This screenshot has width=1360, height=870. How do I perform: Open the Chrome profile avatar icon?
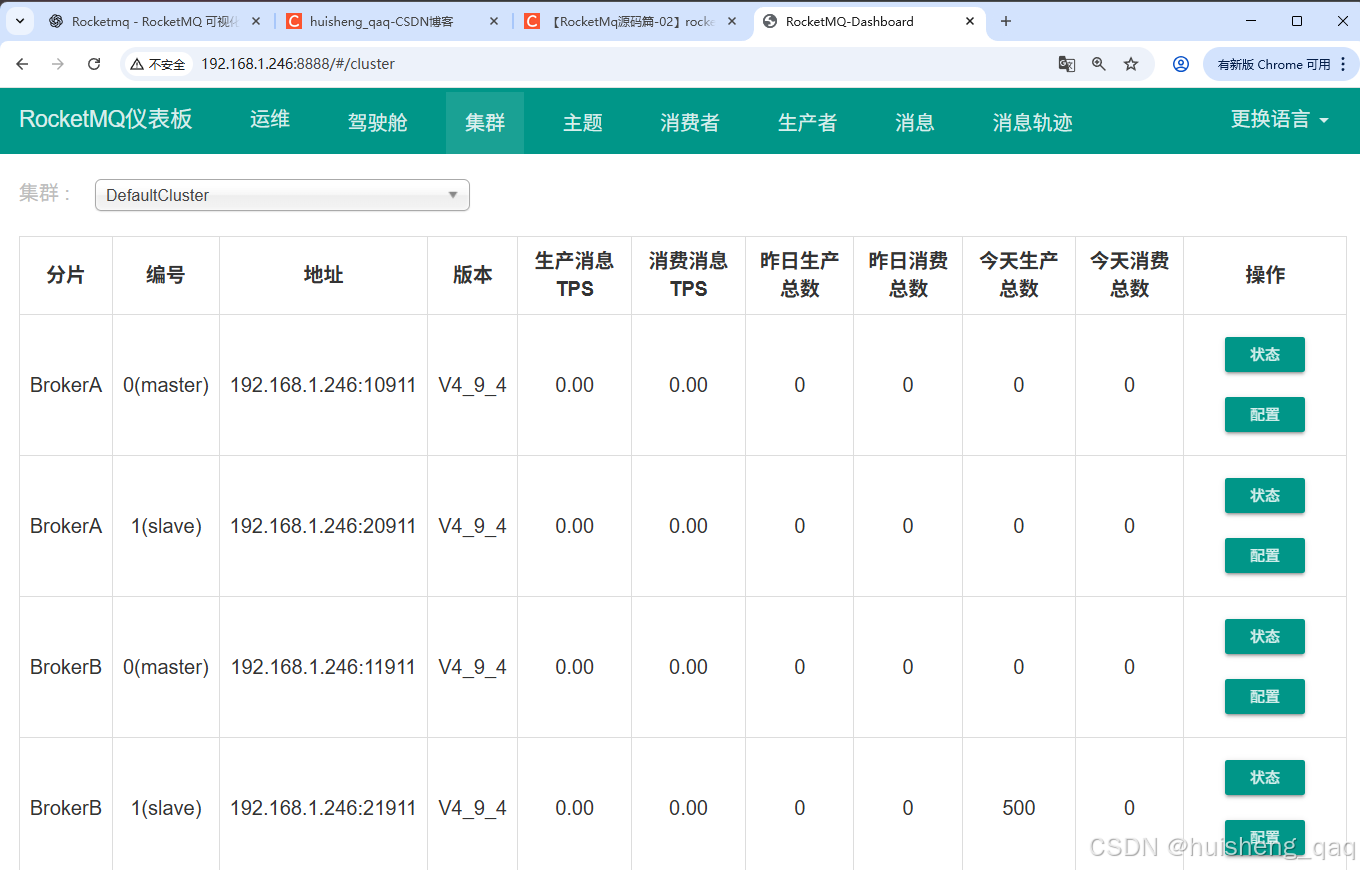tap(1181, 64)
